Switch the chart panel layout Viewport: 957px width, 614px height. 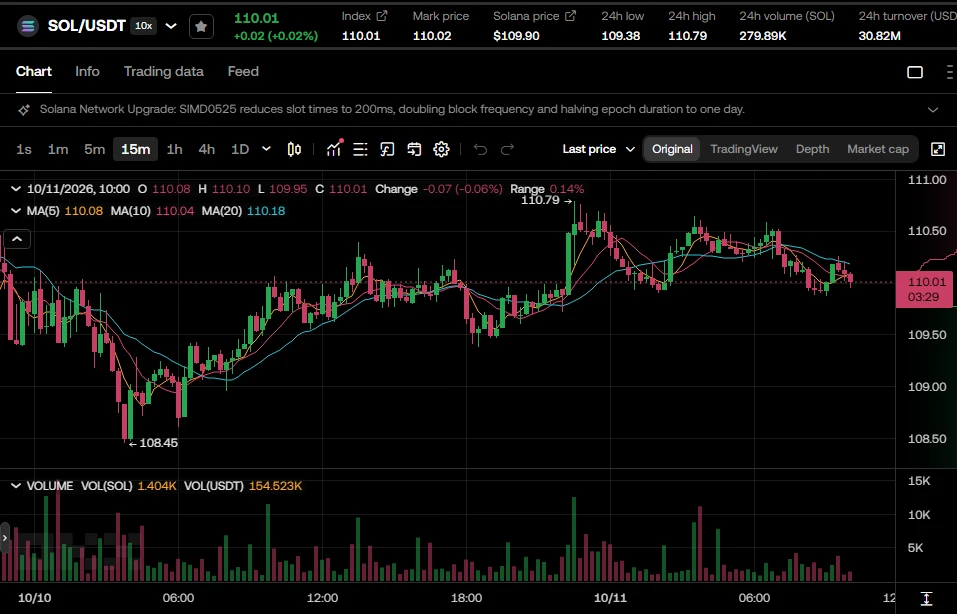(915, 72)
